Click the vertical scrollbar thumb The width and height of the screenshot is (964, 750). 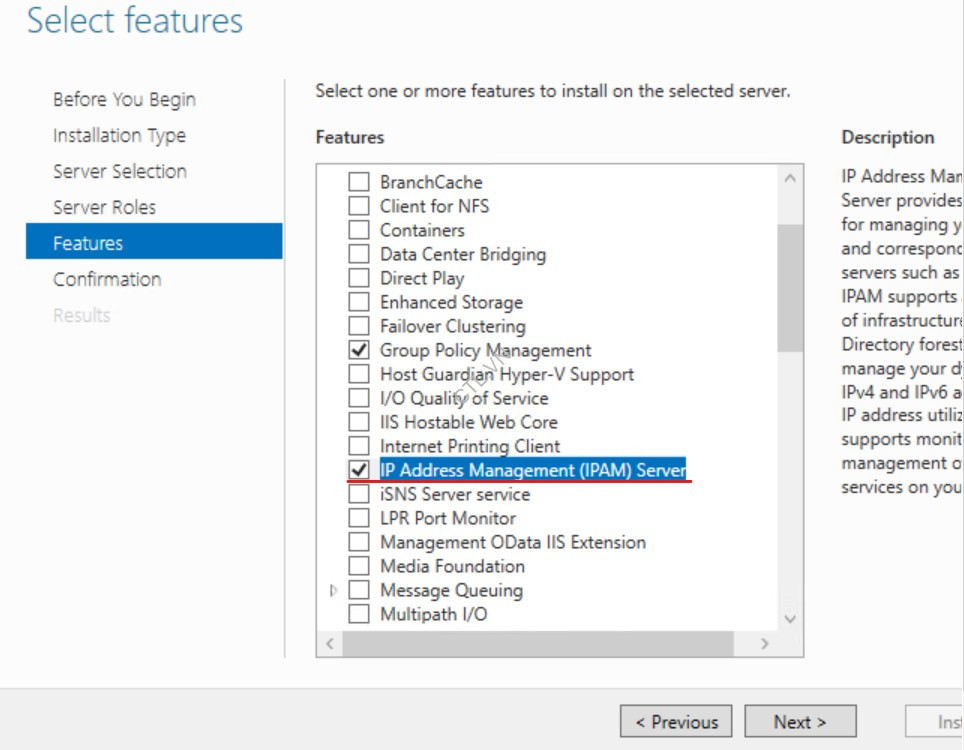coord(790,287)
